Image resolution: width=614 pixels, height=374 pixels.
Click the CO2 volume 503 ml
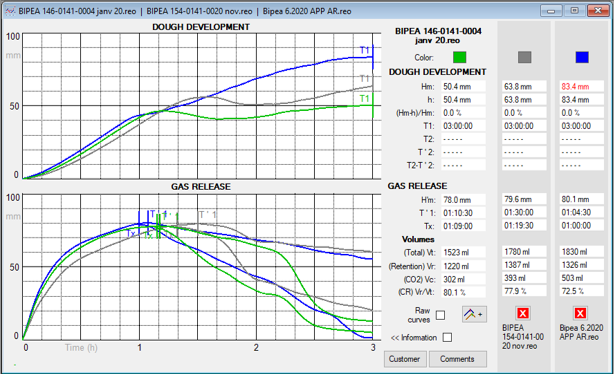tap(581, 278)
